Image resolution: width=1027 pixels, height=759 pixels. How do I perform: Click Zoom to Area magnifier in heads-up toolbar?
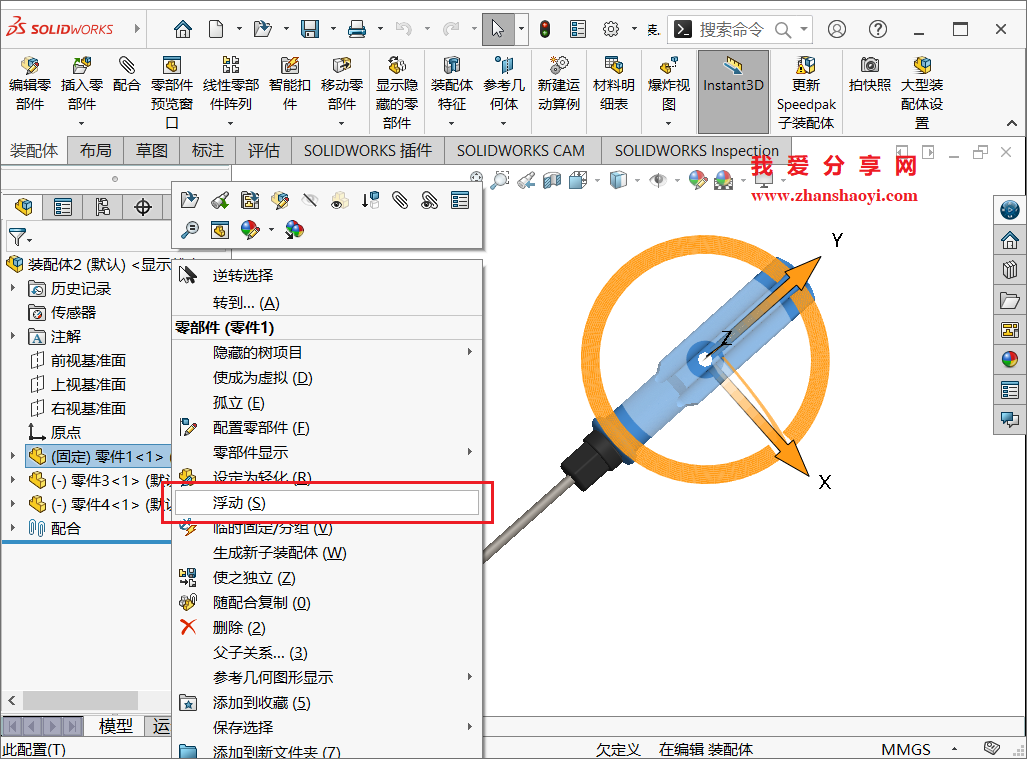500,179
